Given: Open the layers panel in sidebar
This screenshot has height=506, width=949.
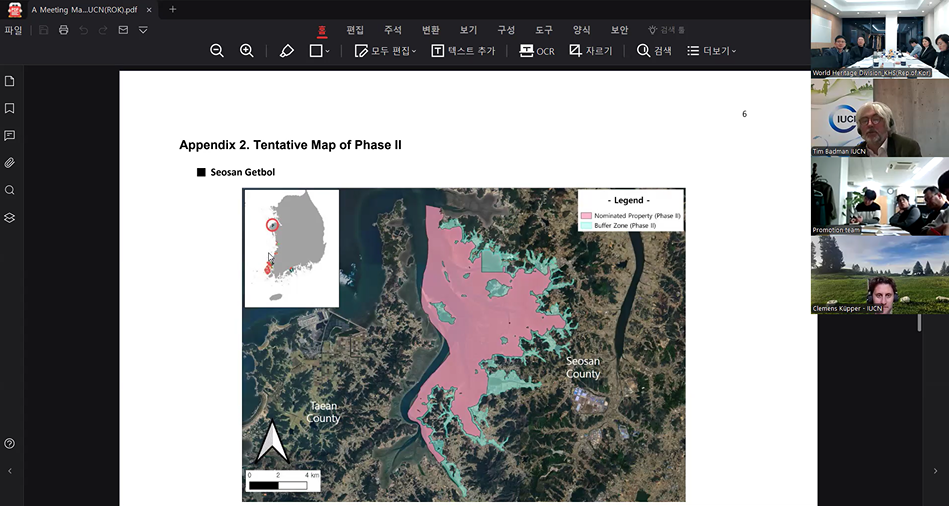Looking at the screenshot, I should click(10, 217).
